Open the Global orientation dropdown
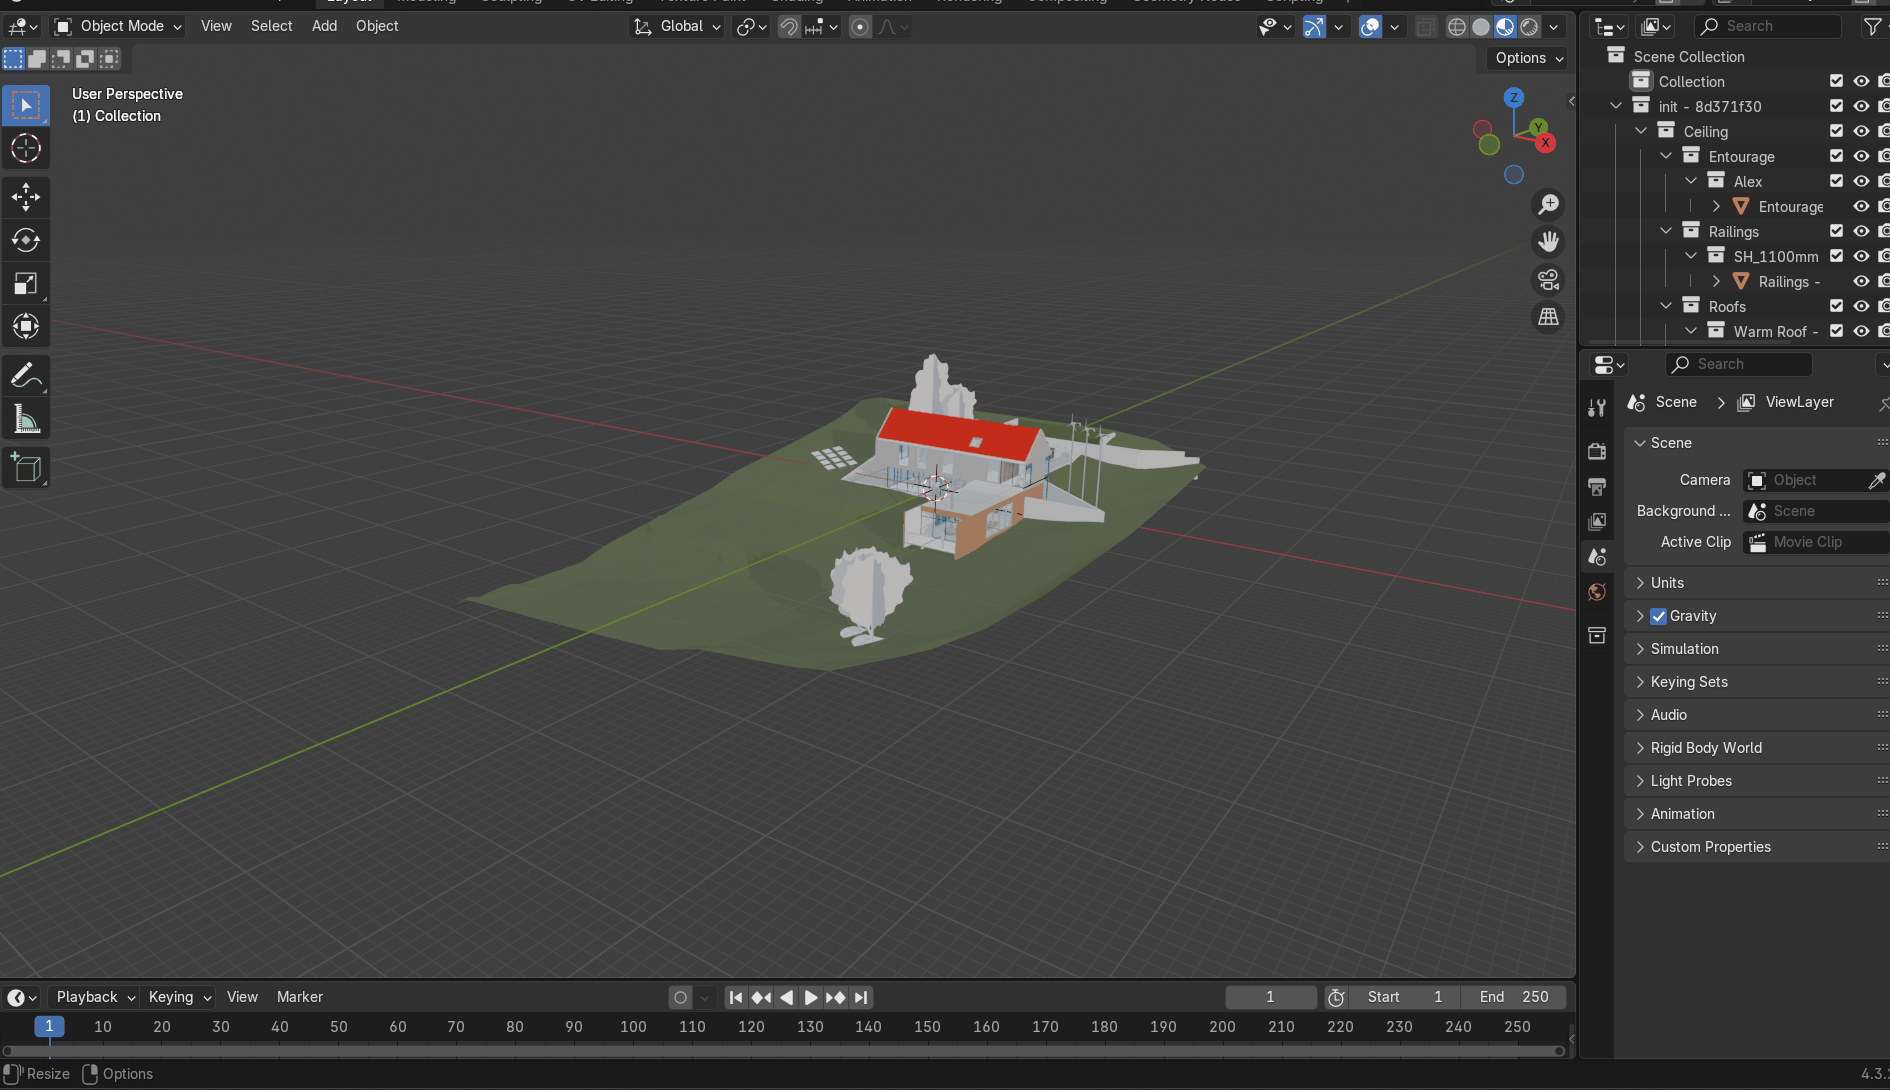The height and width of the screenshot is (1090, 1890). [677, 26]
